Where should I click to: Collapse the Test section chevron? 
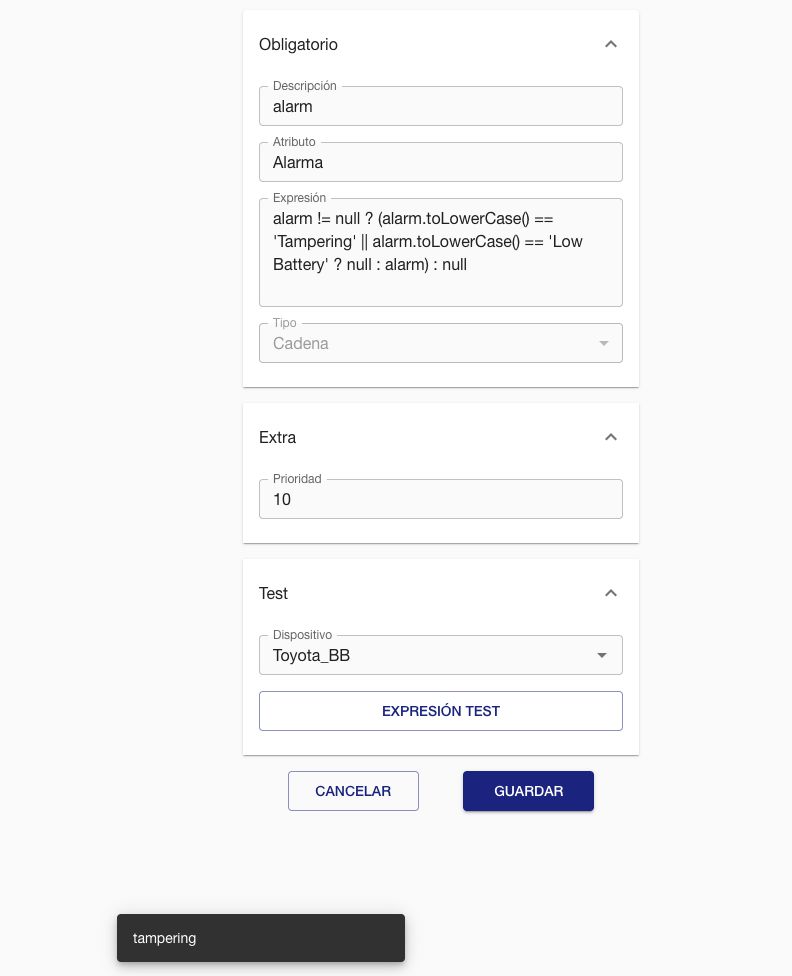(x=611, y=593)
